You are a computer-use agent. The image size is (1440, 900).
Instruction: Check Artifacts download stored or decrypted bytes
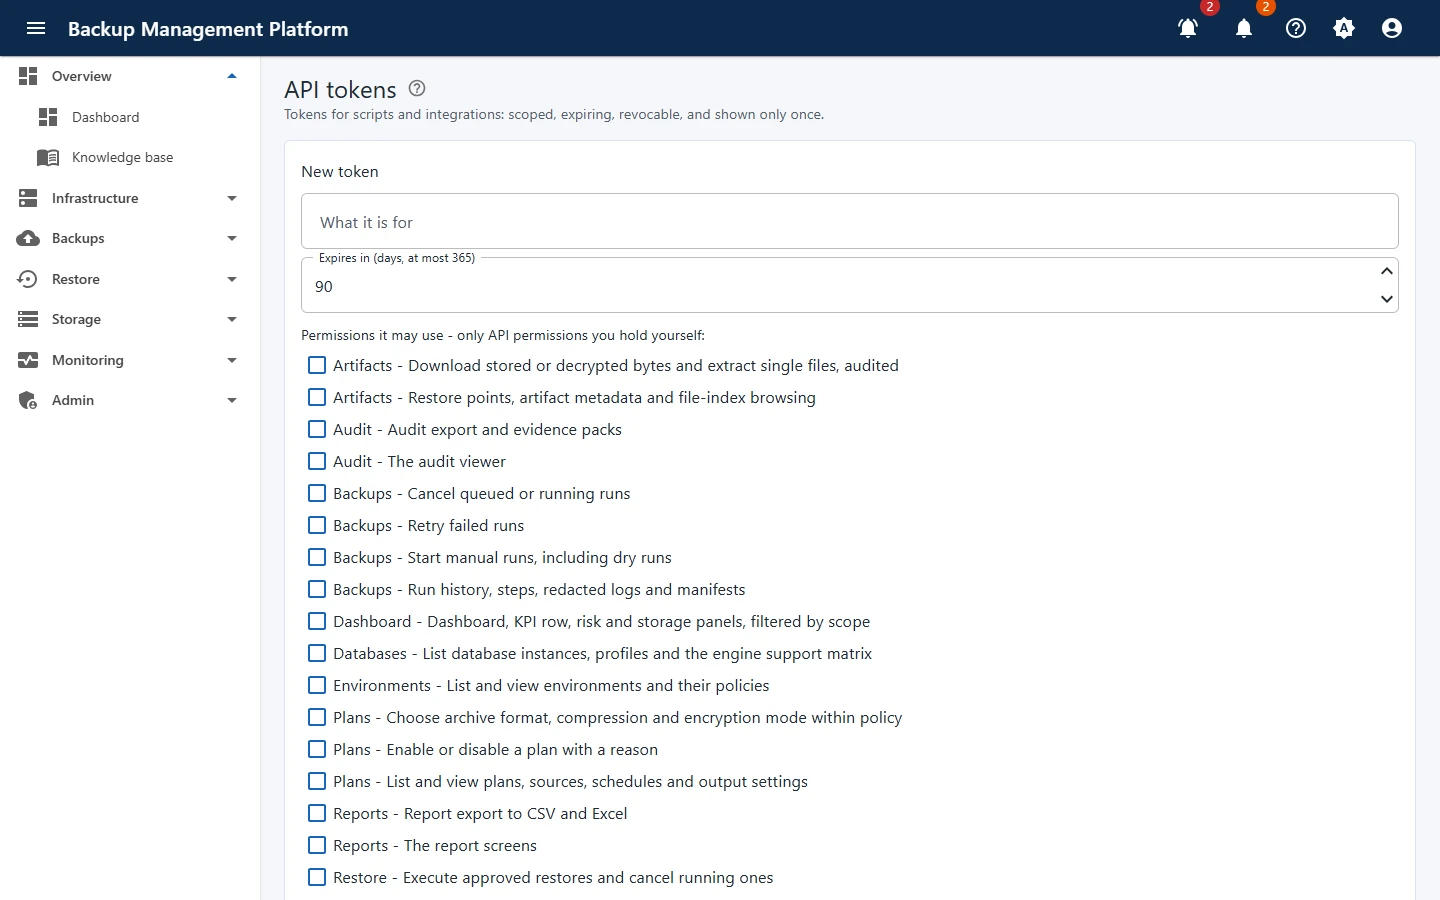point(317,365)
